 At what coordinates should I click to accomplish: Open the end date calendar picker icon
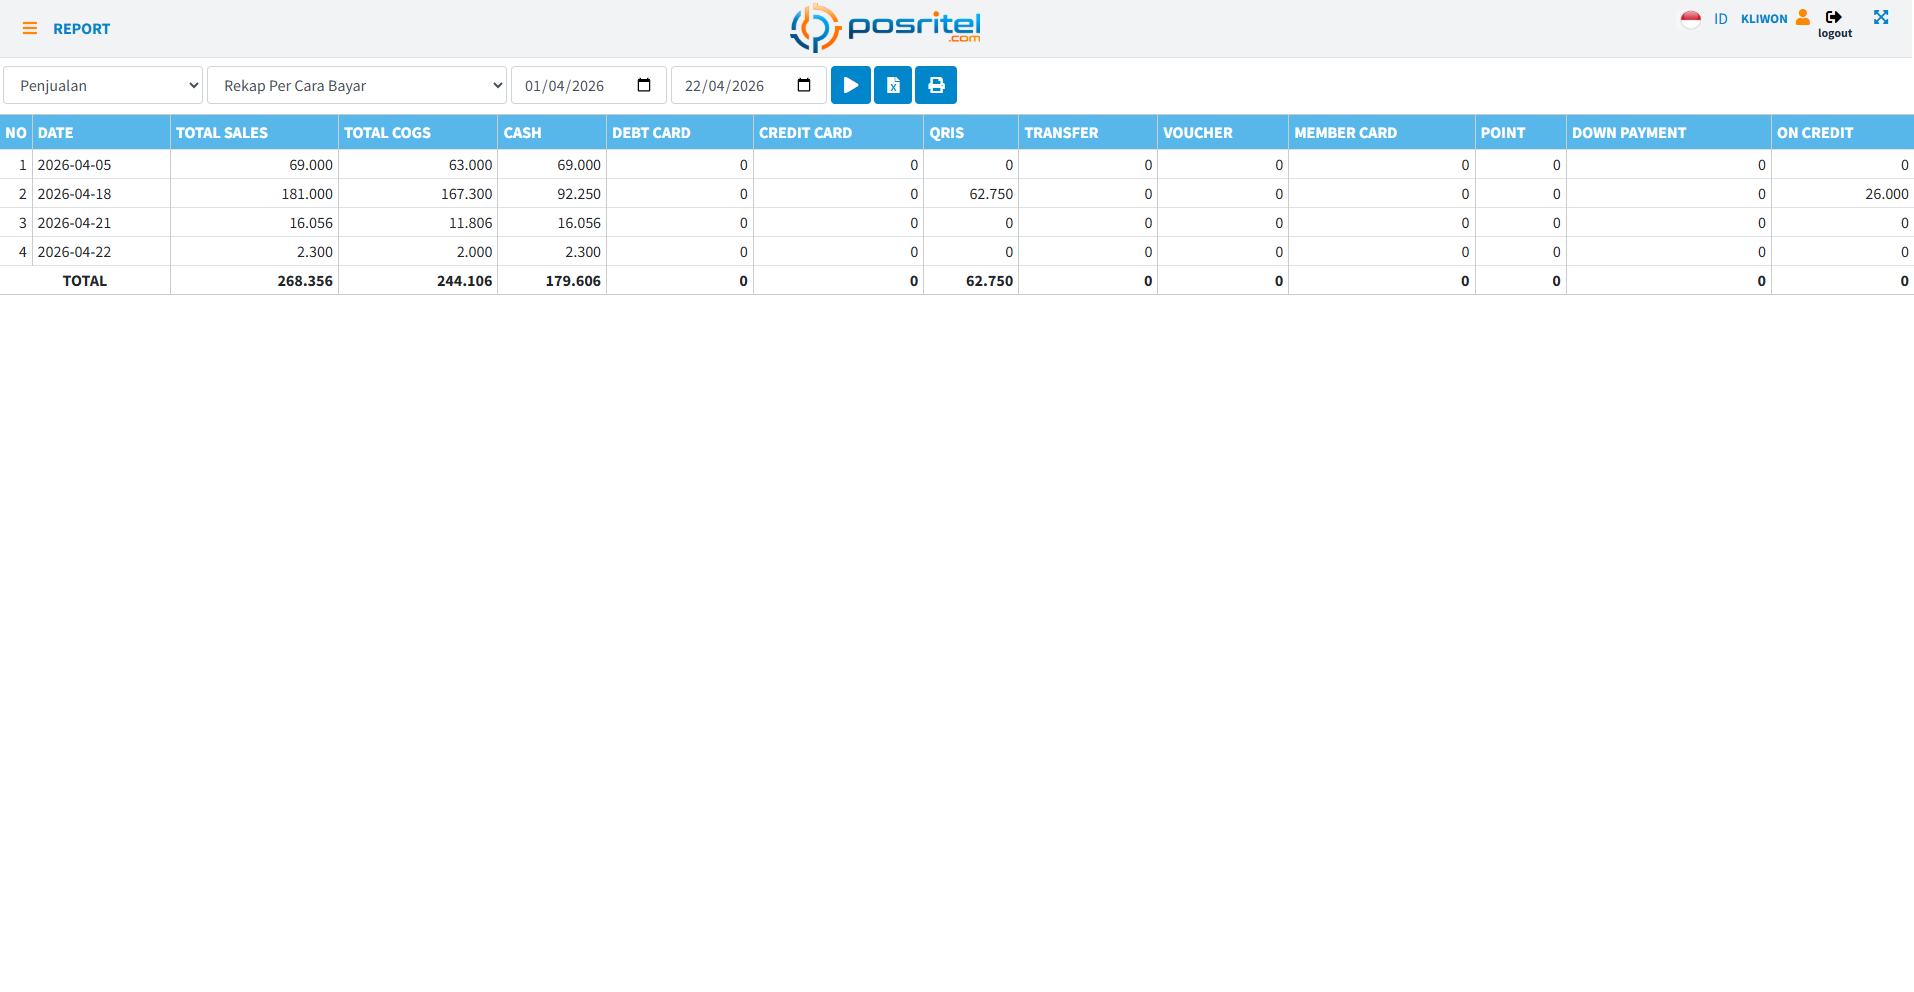pos(804,85)
